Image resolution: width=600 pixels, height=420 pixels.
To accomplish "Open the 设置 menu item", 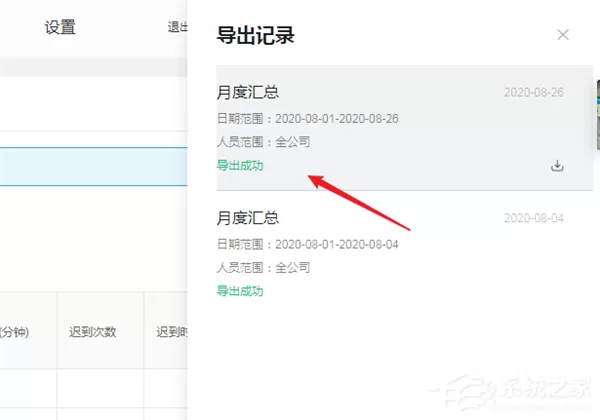I will pyautogui.click(x=60, y=27).
